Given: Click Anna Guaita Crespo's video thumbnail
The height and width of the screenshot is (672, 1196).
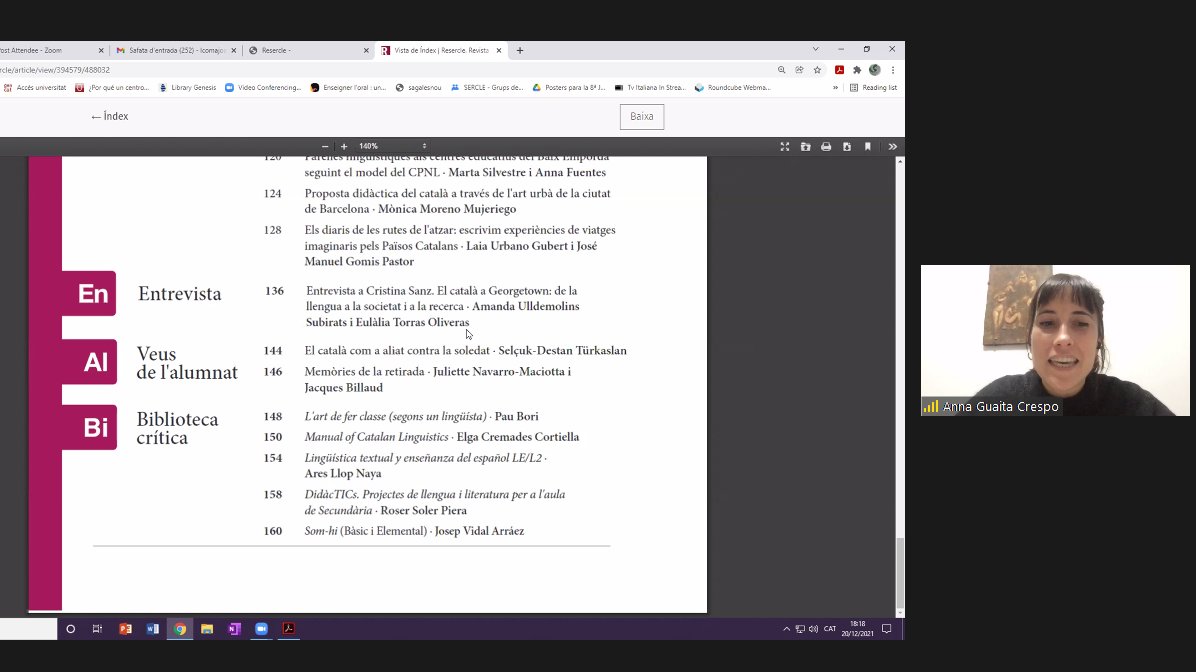Looking at the screenshot, I should pos(1055,340).
